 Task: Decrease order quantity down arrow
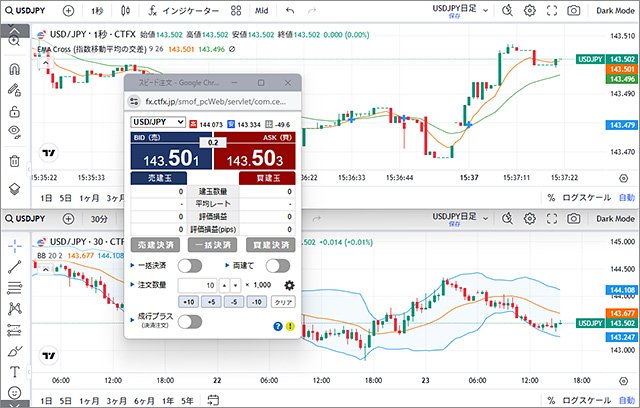(236, 285)
